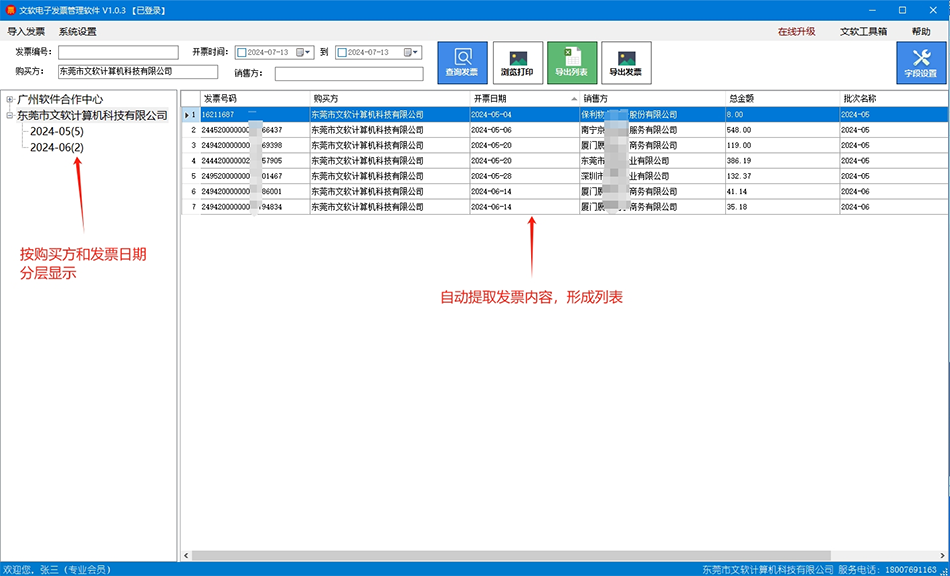Click the 导出列表 export list icon
The width and height of the screenshot is (950, 576).
[x=572, y=62]
